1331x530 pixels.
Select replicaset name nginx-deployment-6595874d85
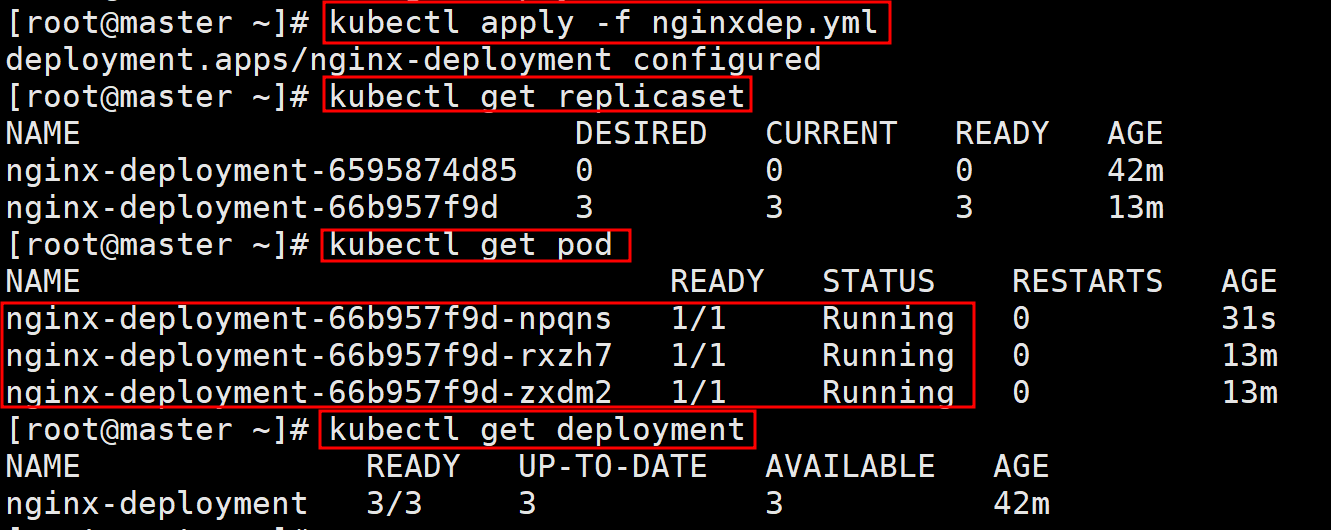(x=261, y=171)
